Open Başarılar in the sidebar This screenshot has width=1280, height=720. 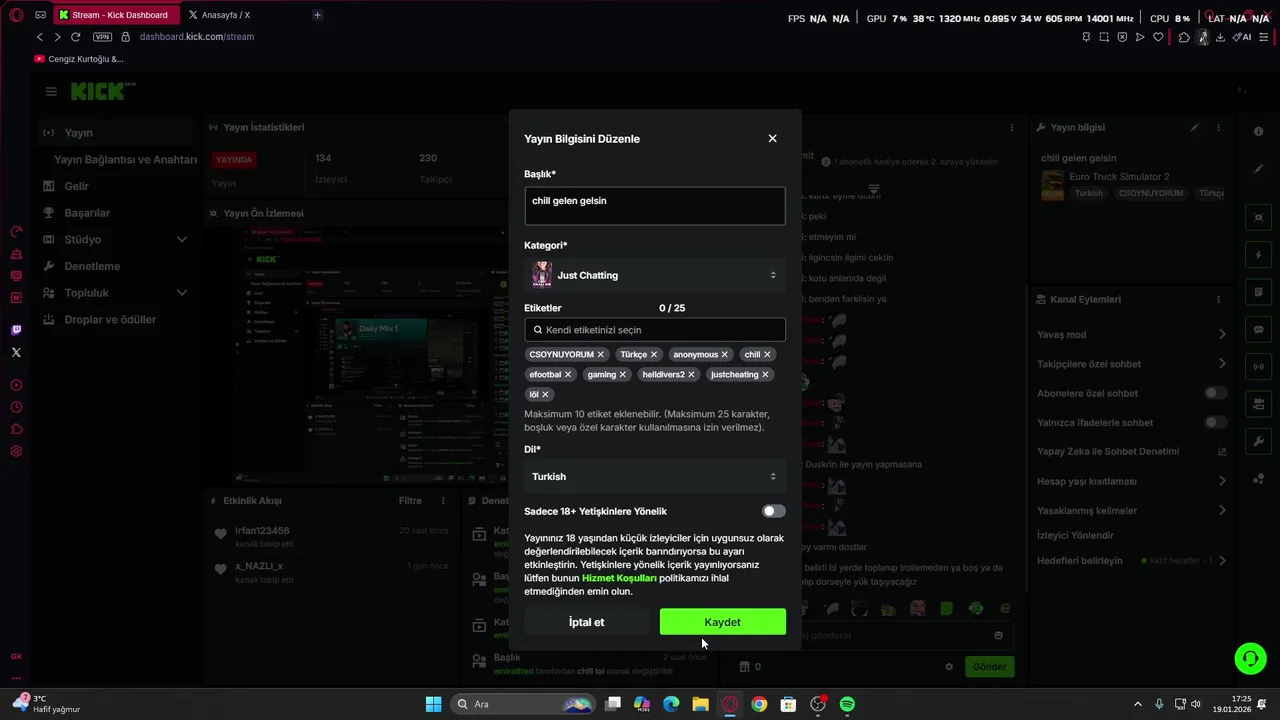pyautogui.click(x=117, y=213)
